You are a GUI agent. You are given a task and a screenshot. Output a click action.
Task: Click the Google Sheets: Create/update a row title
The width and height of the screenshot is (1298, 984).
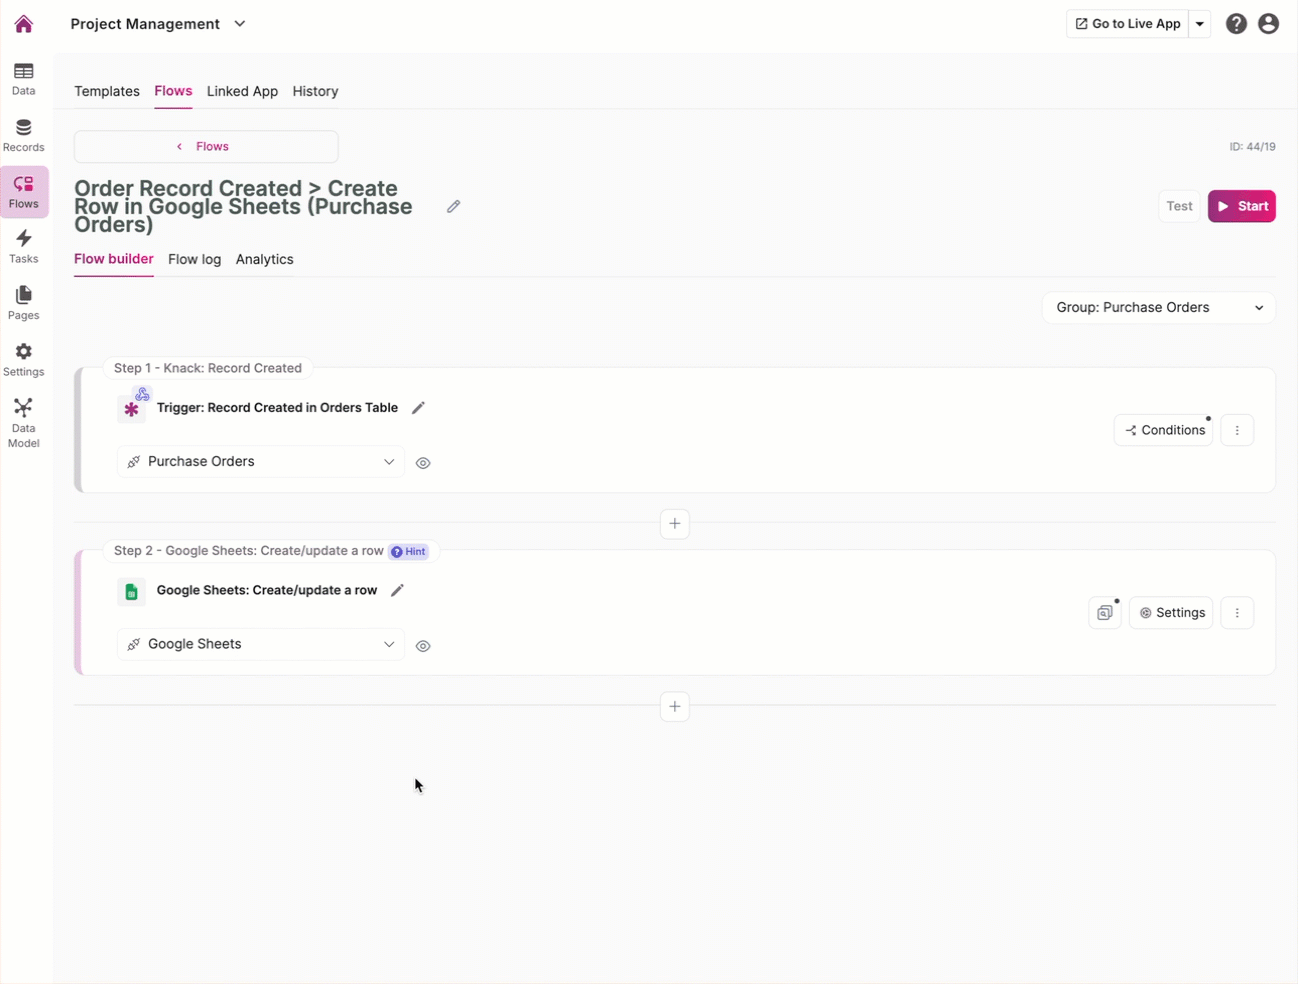click(x=267, y=590)
